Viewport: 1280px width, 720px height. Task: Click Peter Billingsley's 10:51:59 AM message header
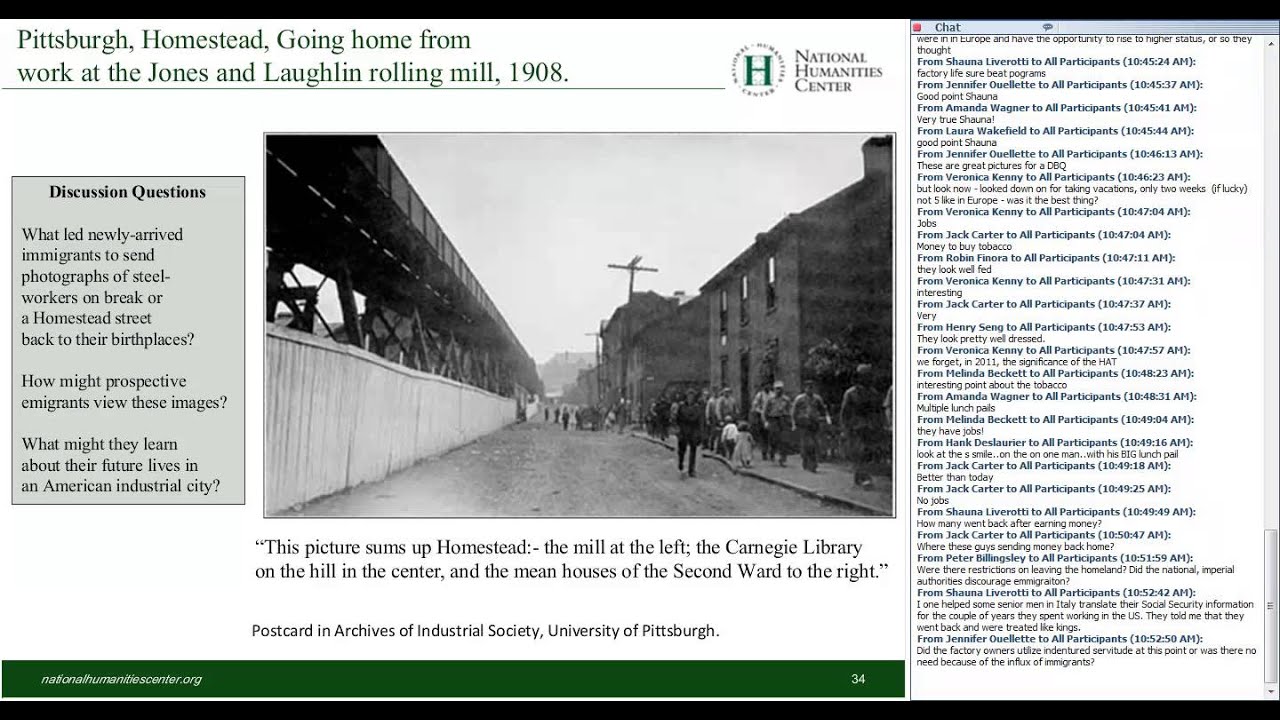click(1054, 557)
